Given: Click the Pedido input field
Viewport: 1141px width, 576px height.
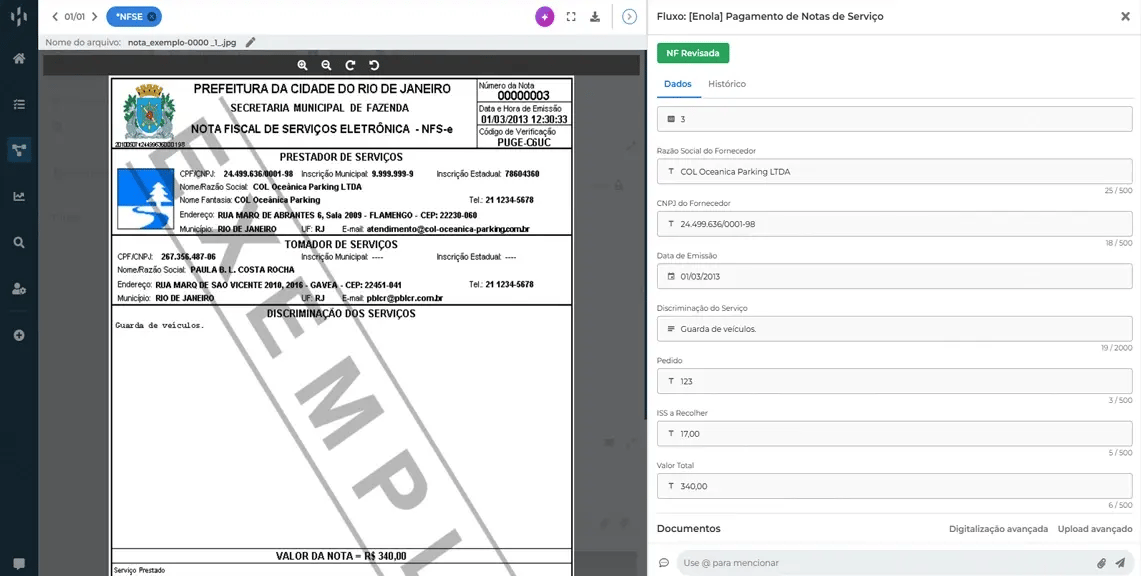Looking at the screenshot, I should pos(894,381).
